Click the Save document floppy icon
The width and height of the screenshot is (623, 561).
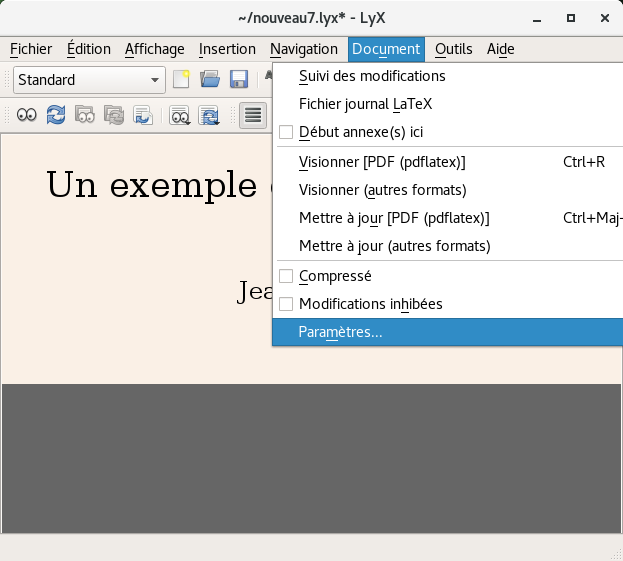pyautogui.click(x=239, y=79)
